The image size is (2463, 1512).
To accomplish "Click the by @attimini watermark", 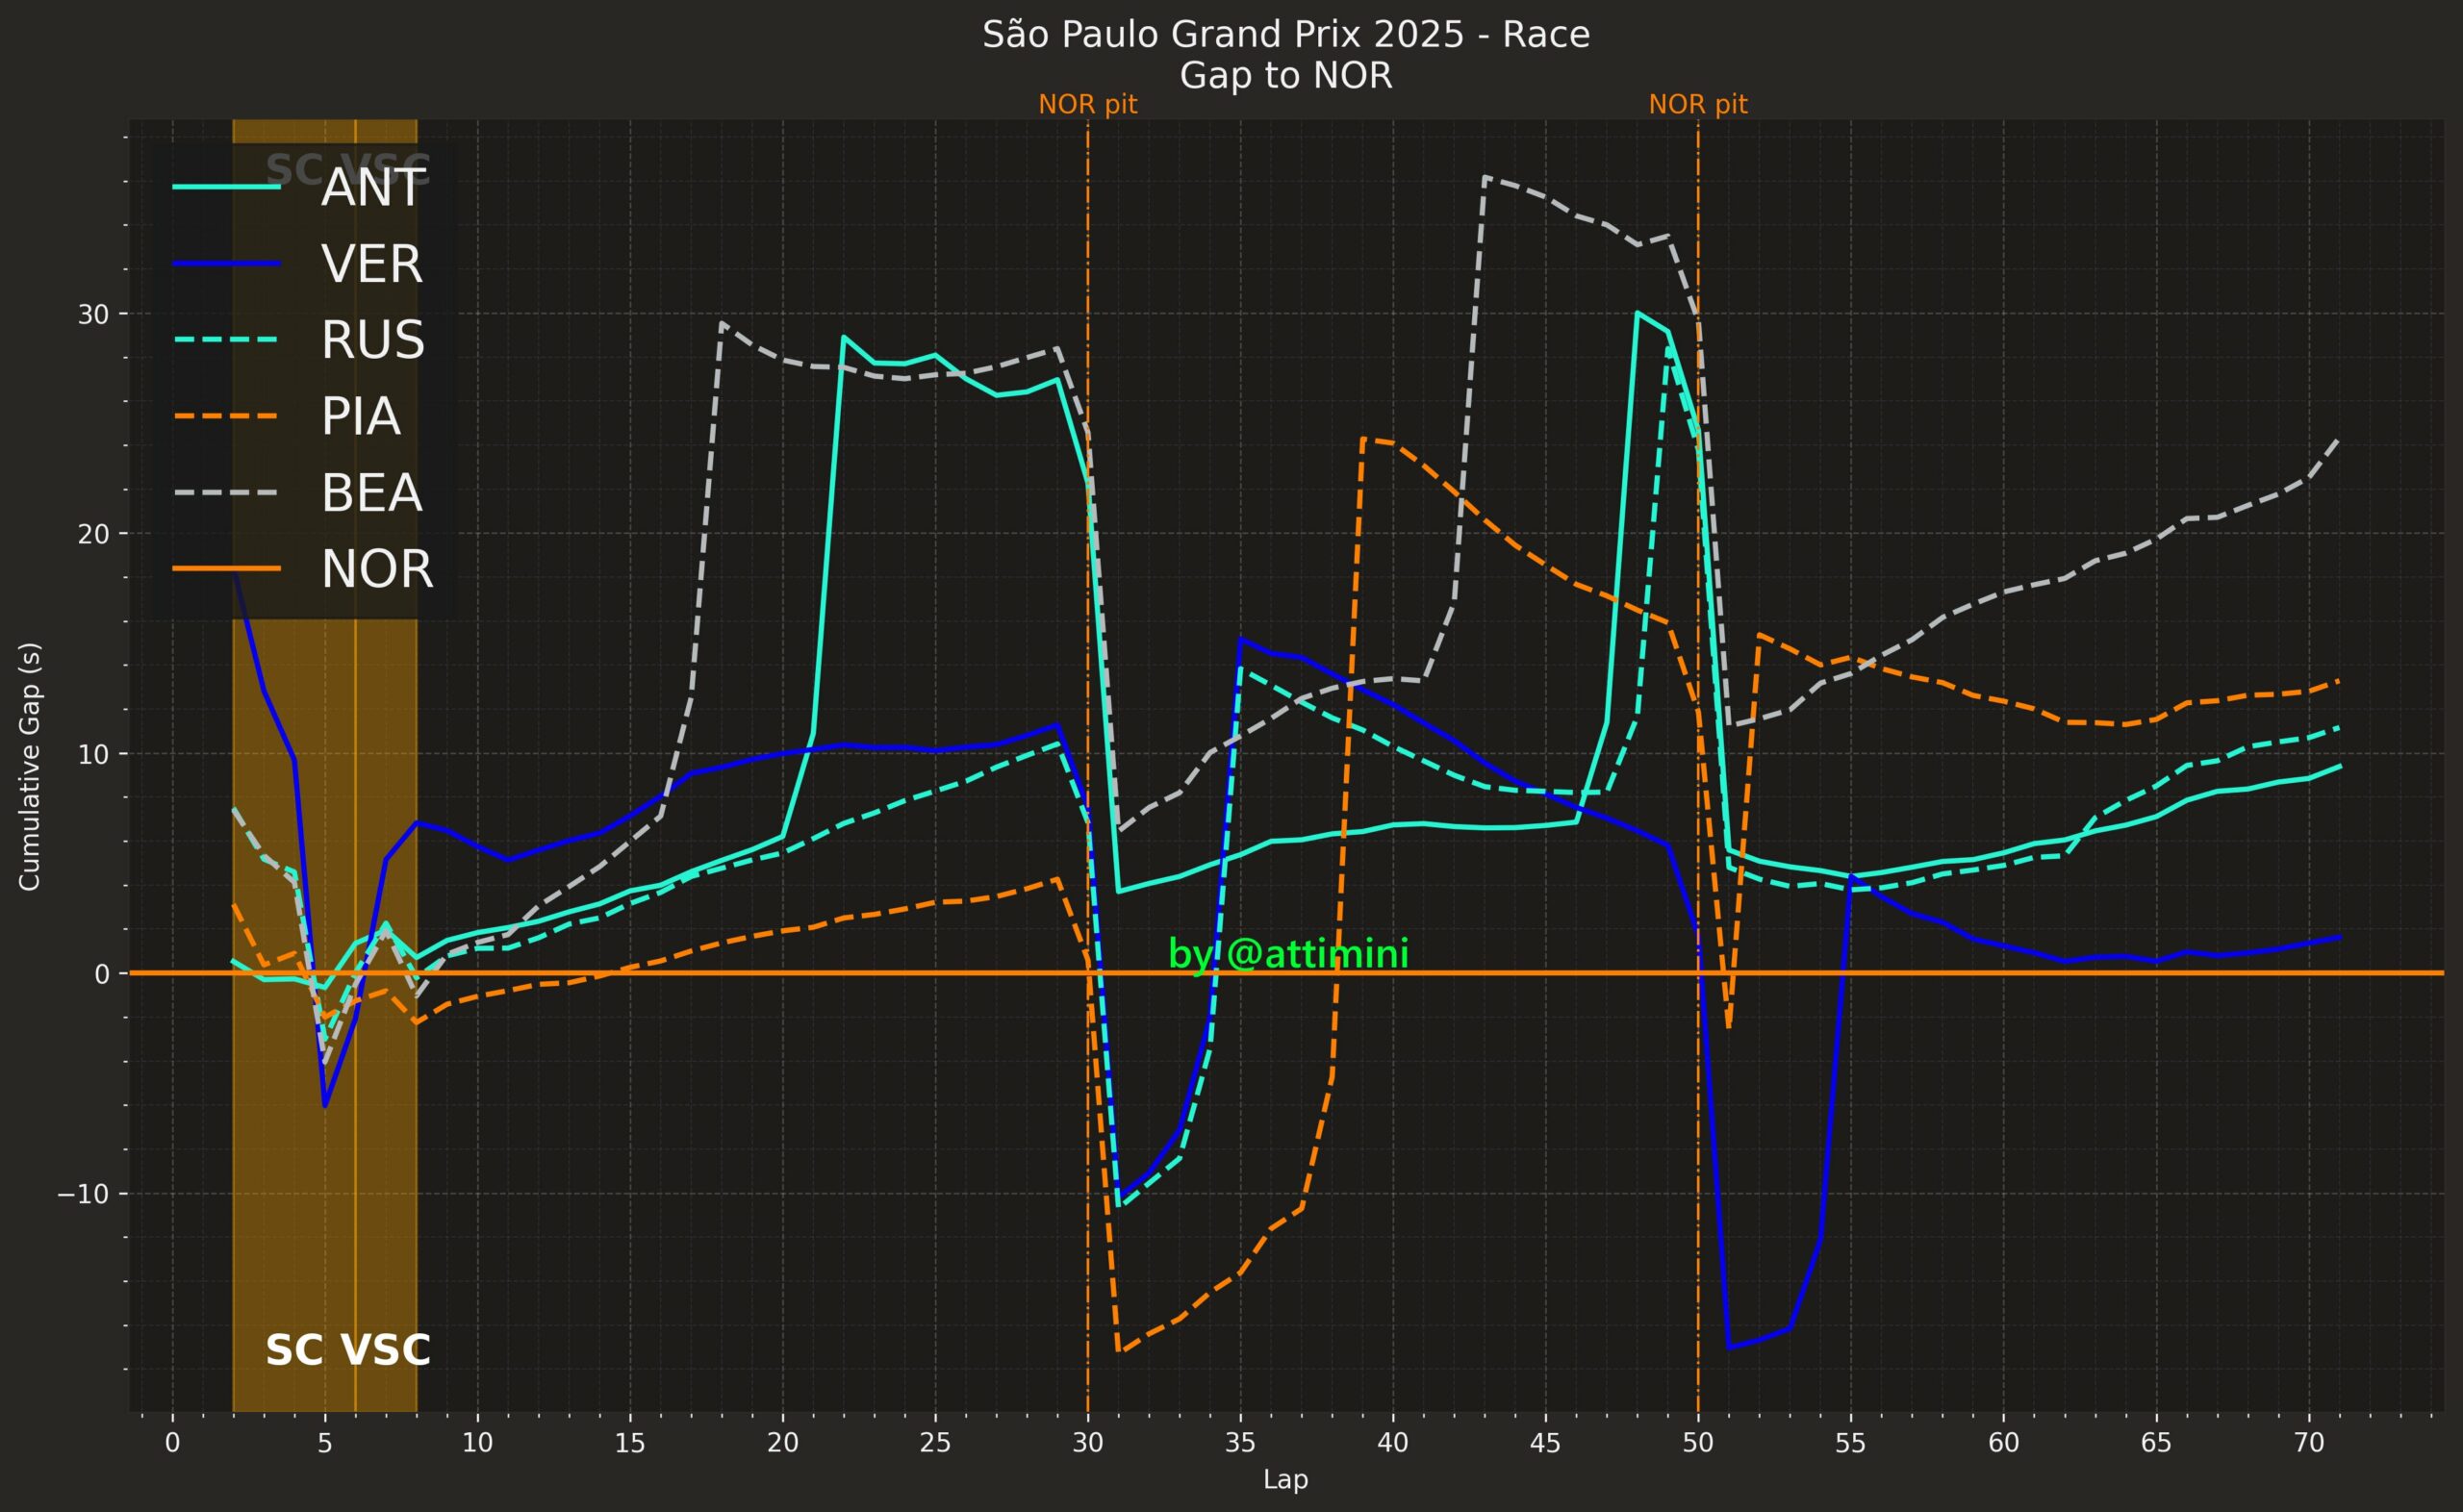I will [x=1288, y=954].
